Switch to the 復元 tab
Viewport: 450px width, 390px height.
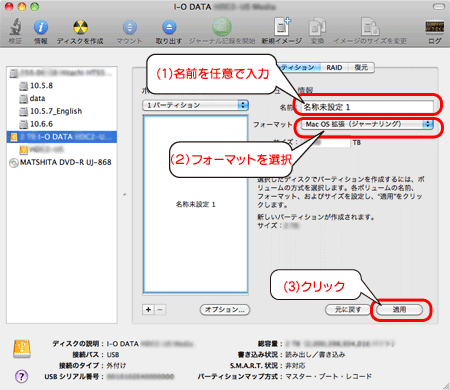click(361, 68)
